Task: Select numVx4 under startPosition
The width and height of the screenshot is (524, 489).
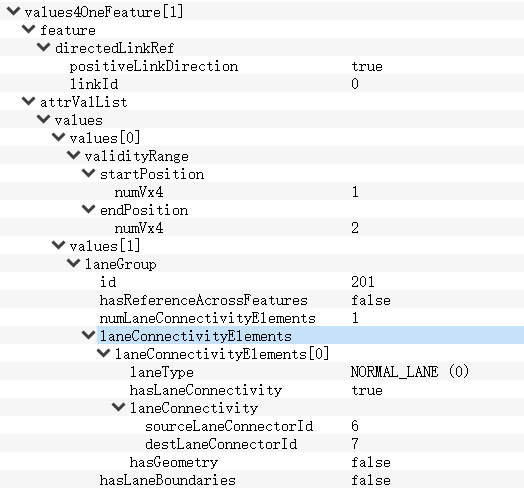Action: [x=262, y=192]
